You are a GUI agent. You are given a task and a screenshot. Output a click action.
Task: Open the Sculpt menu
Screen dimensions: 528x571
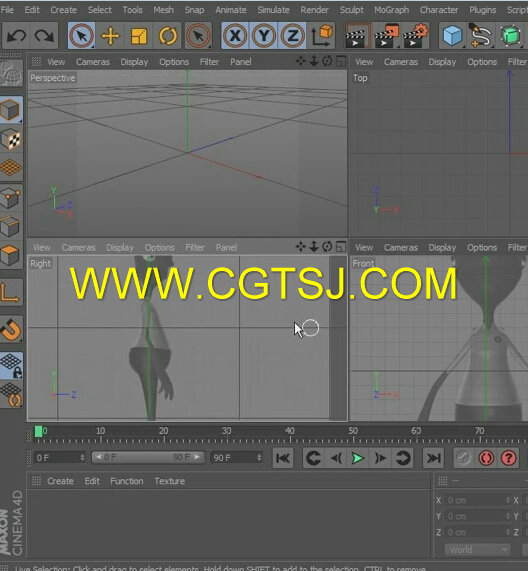(351, 10)
